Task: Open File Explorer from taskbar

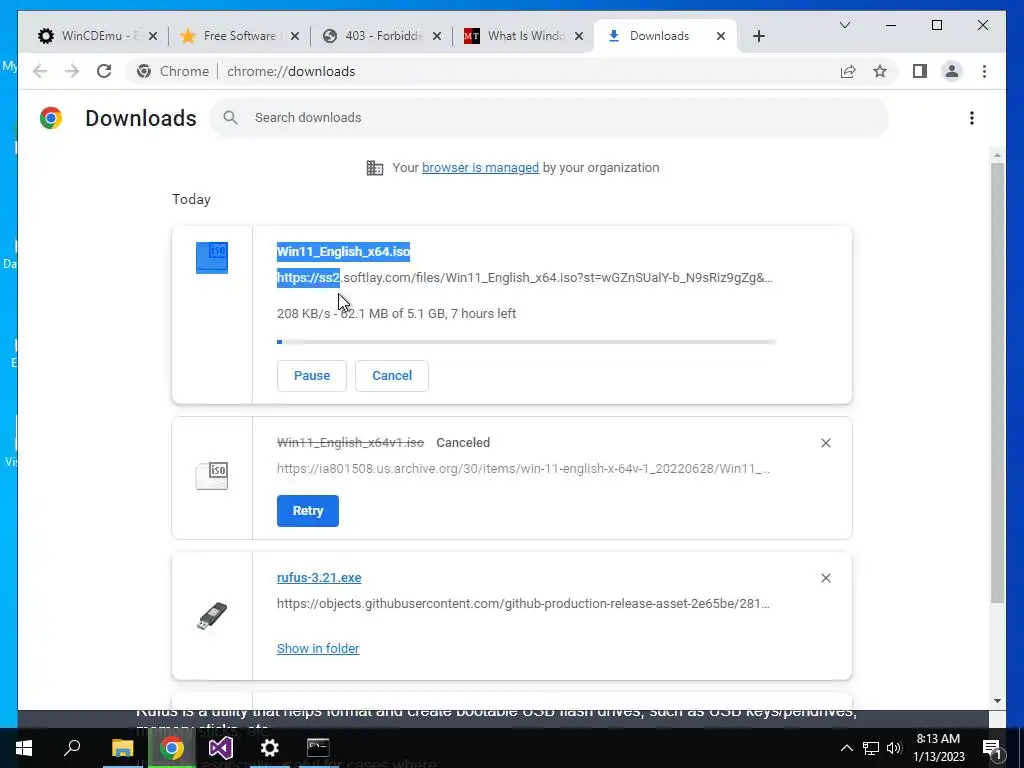Action: pos(122,748)
